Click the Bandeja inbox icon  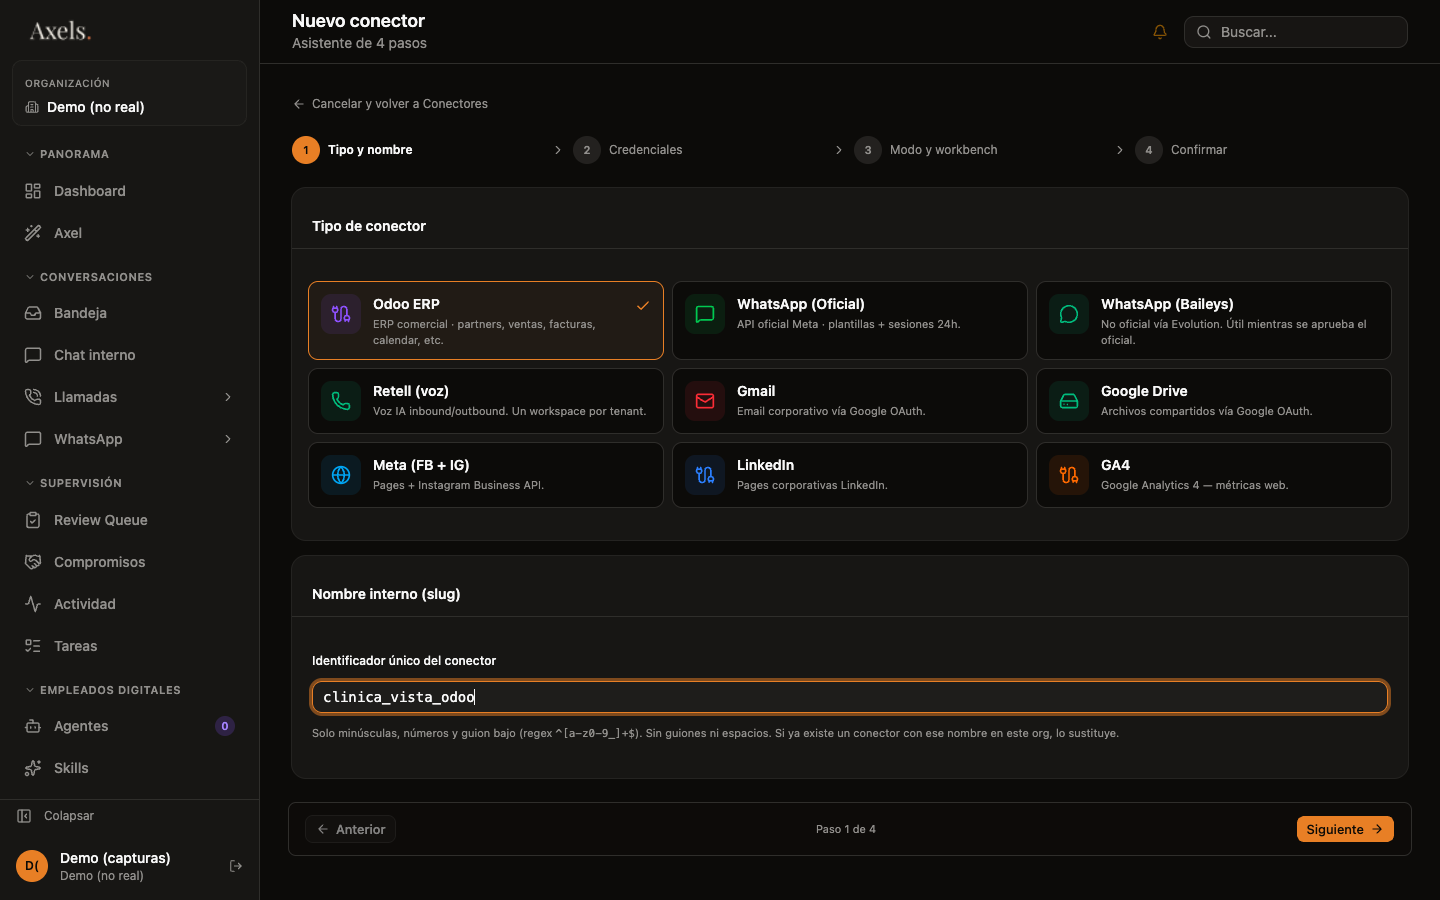point(33,313)
